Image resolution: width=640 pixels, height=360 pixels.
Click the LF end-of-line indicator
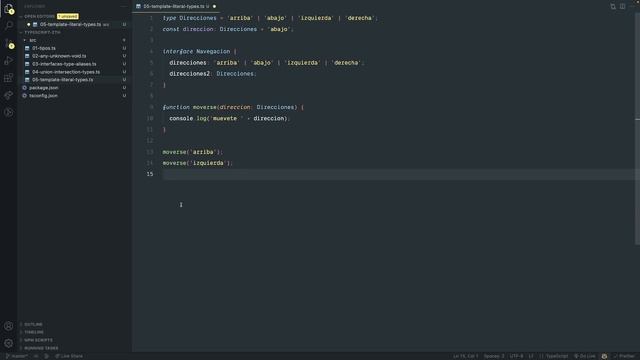click(531, 356)
